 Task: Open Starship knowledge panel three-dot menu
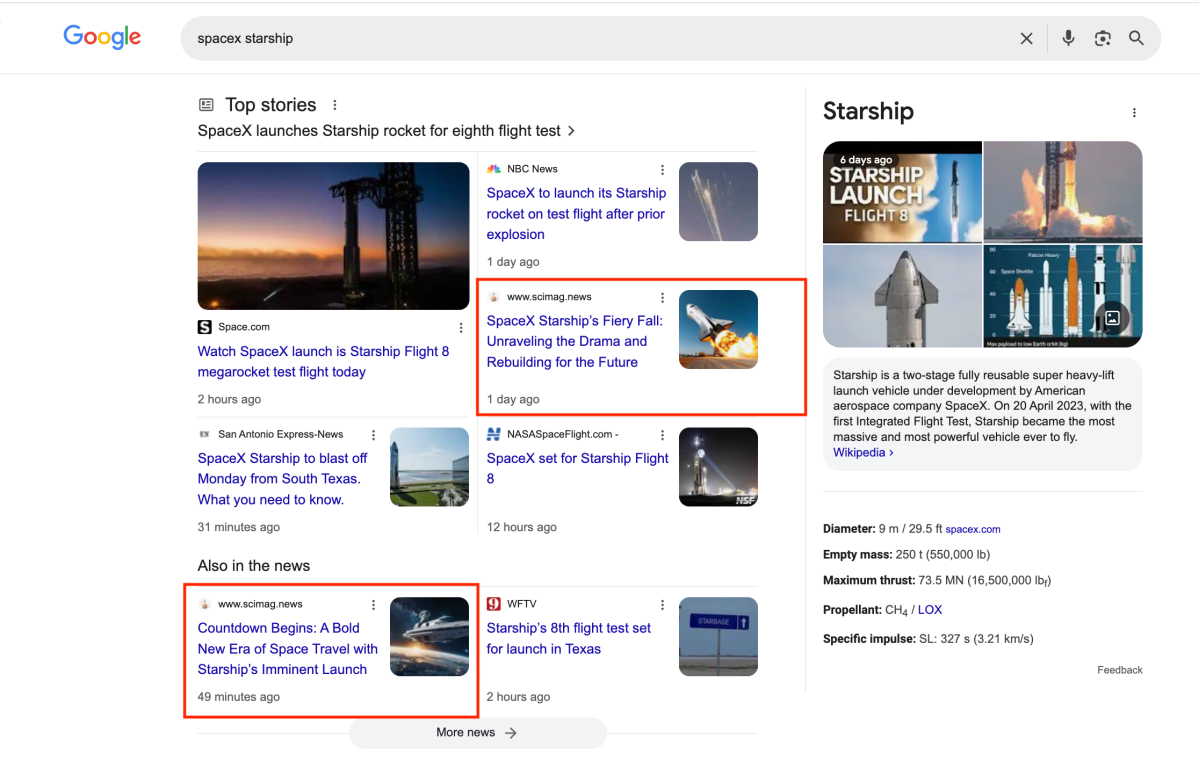pyautogui.click(x=1133, y=113)
